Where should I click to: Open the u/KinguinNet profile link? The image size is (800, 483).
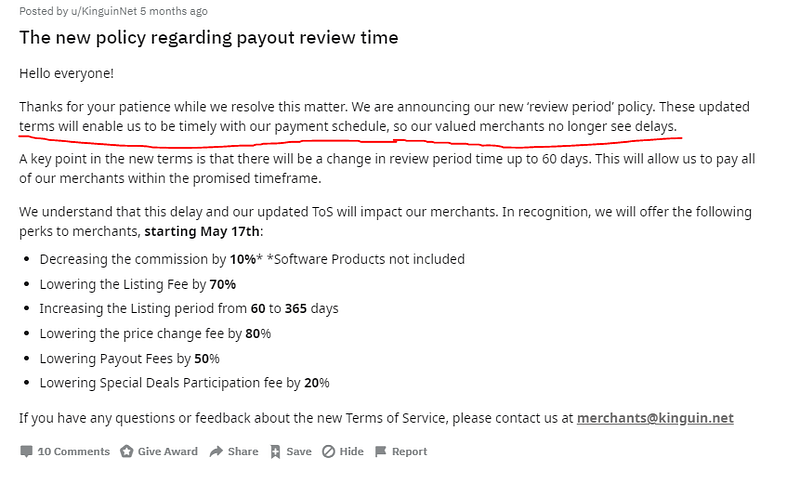tap(104, 11)
